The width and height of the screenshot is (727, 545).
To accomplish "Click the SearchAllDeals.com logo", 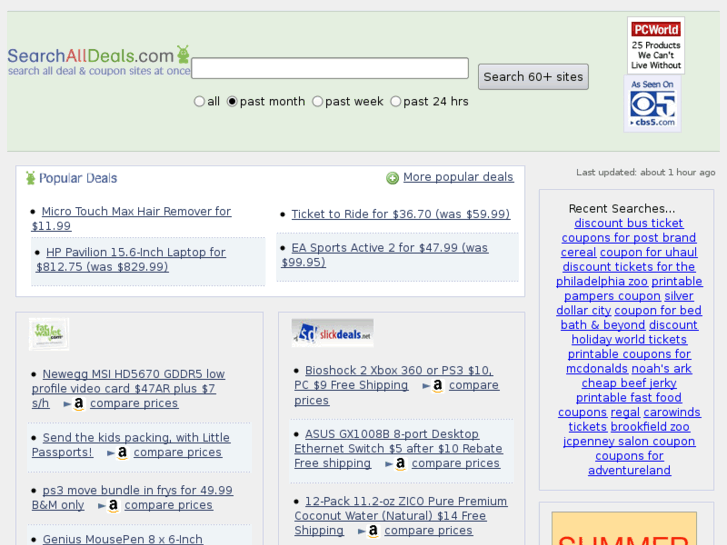I will [99, 61].
